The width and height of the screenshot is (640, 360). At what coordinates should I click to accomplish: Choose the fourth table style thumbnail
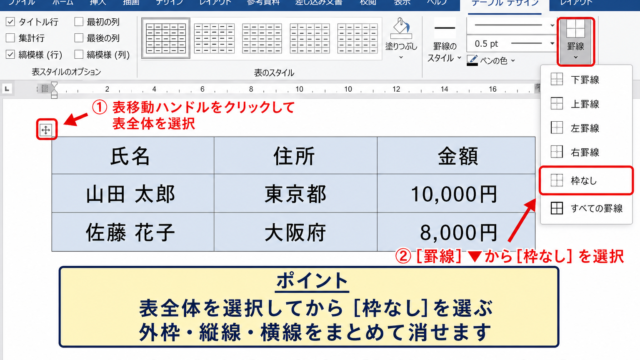pyautogui.click(x=310, y=38)
